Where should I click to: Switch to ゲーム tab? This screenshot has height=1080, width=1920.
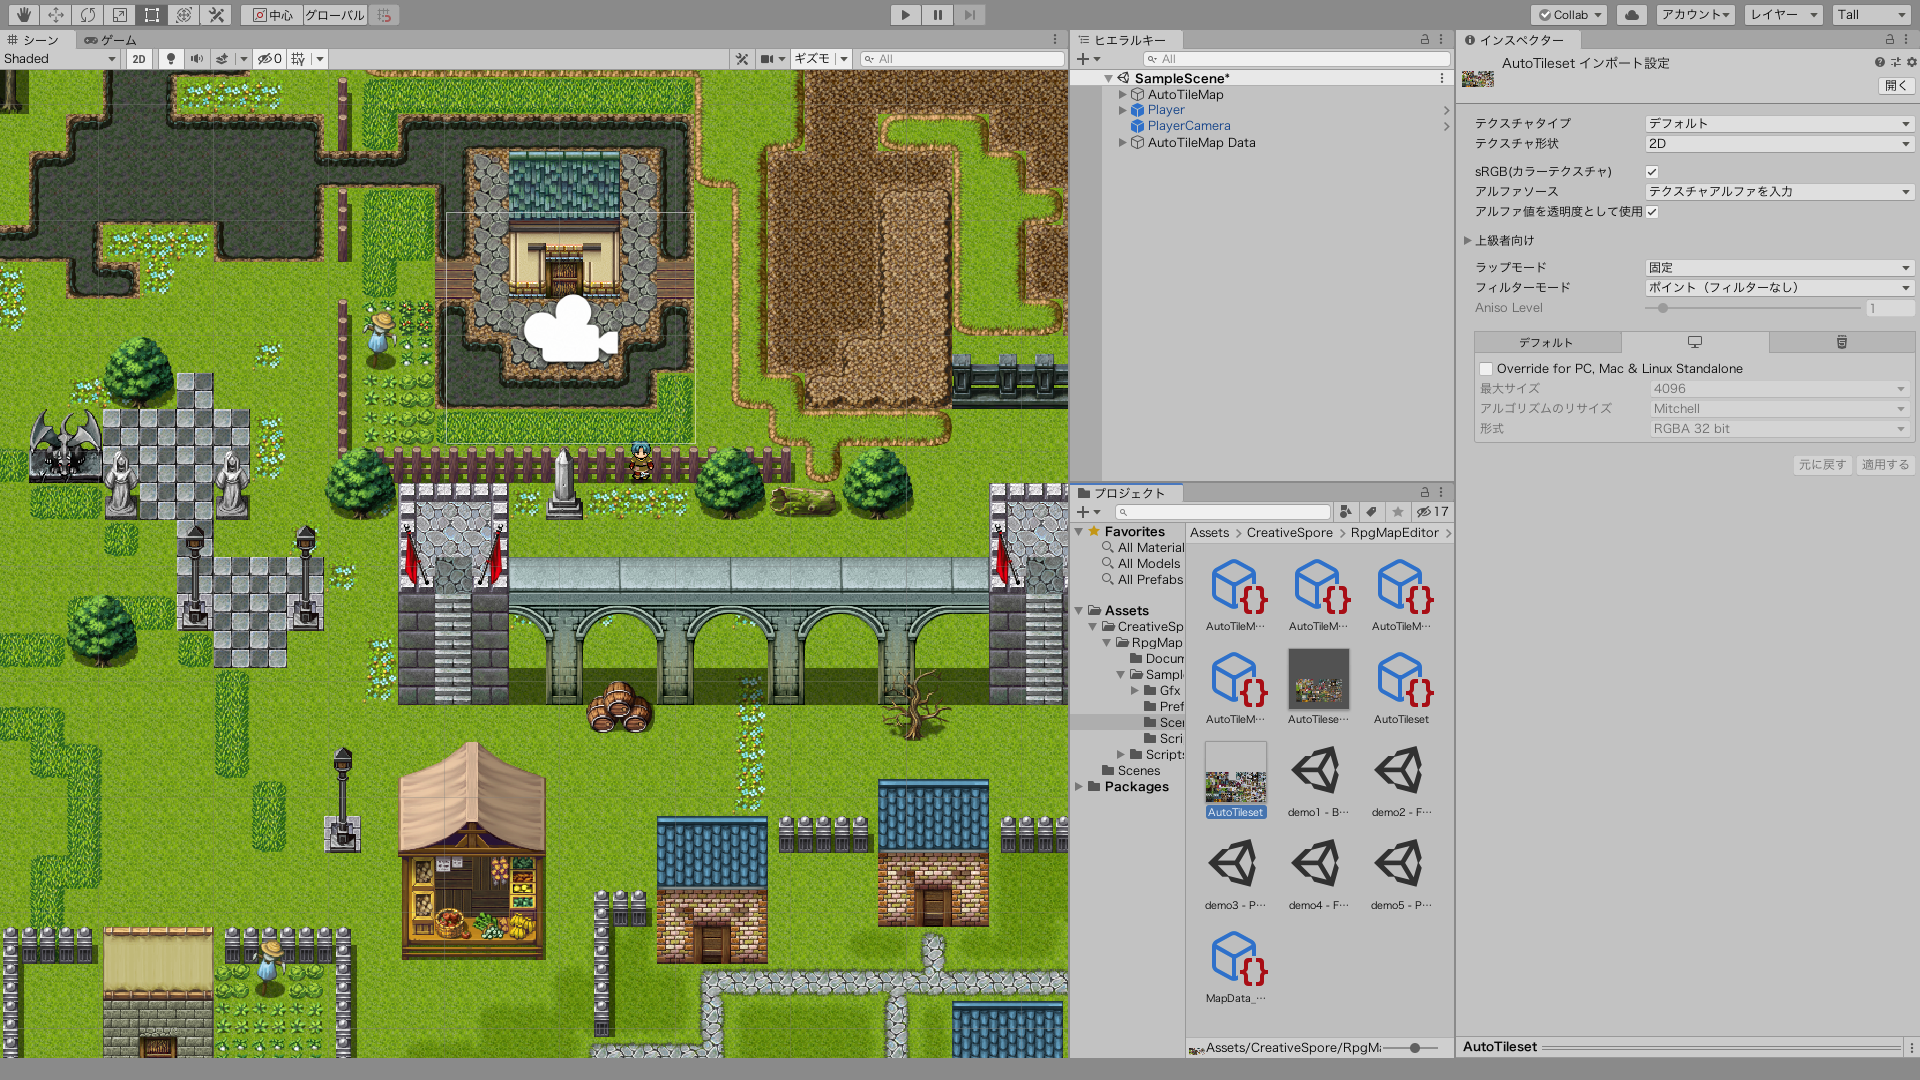110,40
